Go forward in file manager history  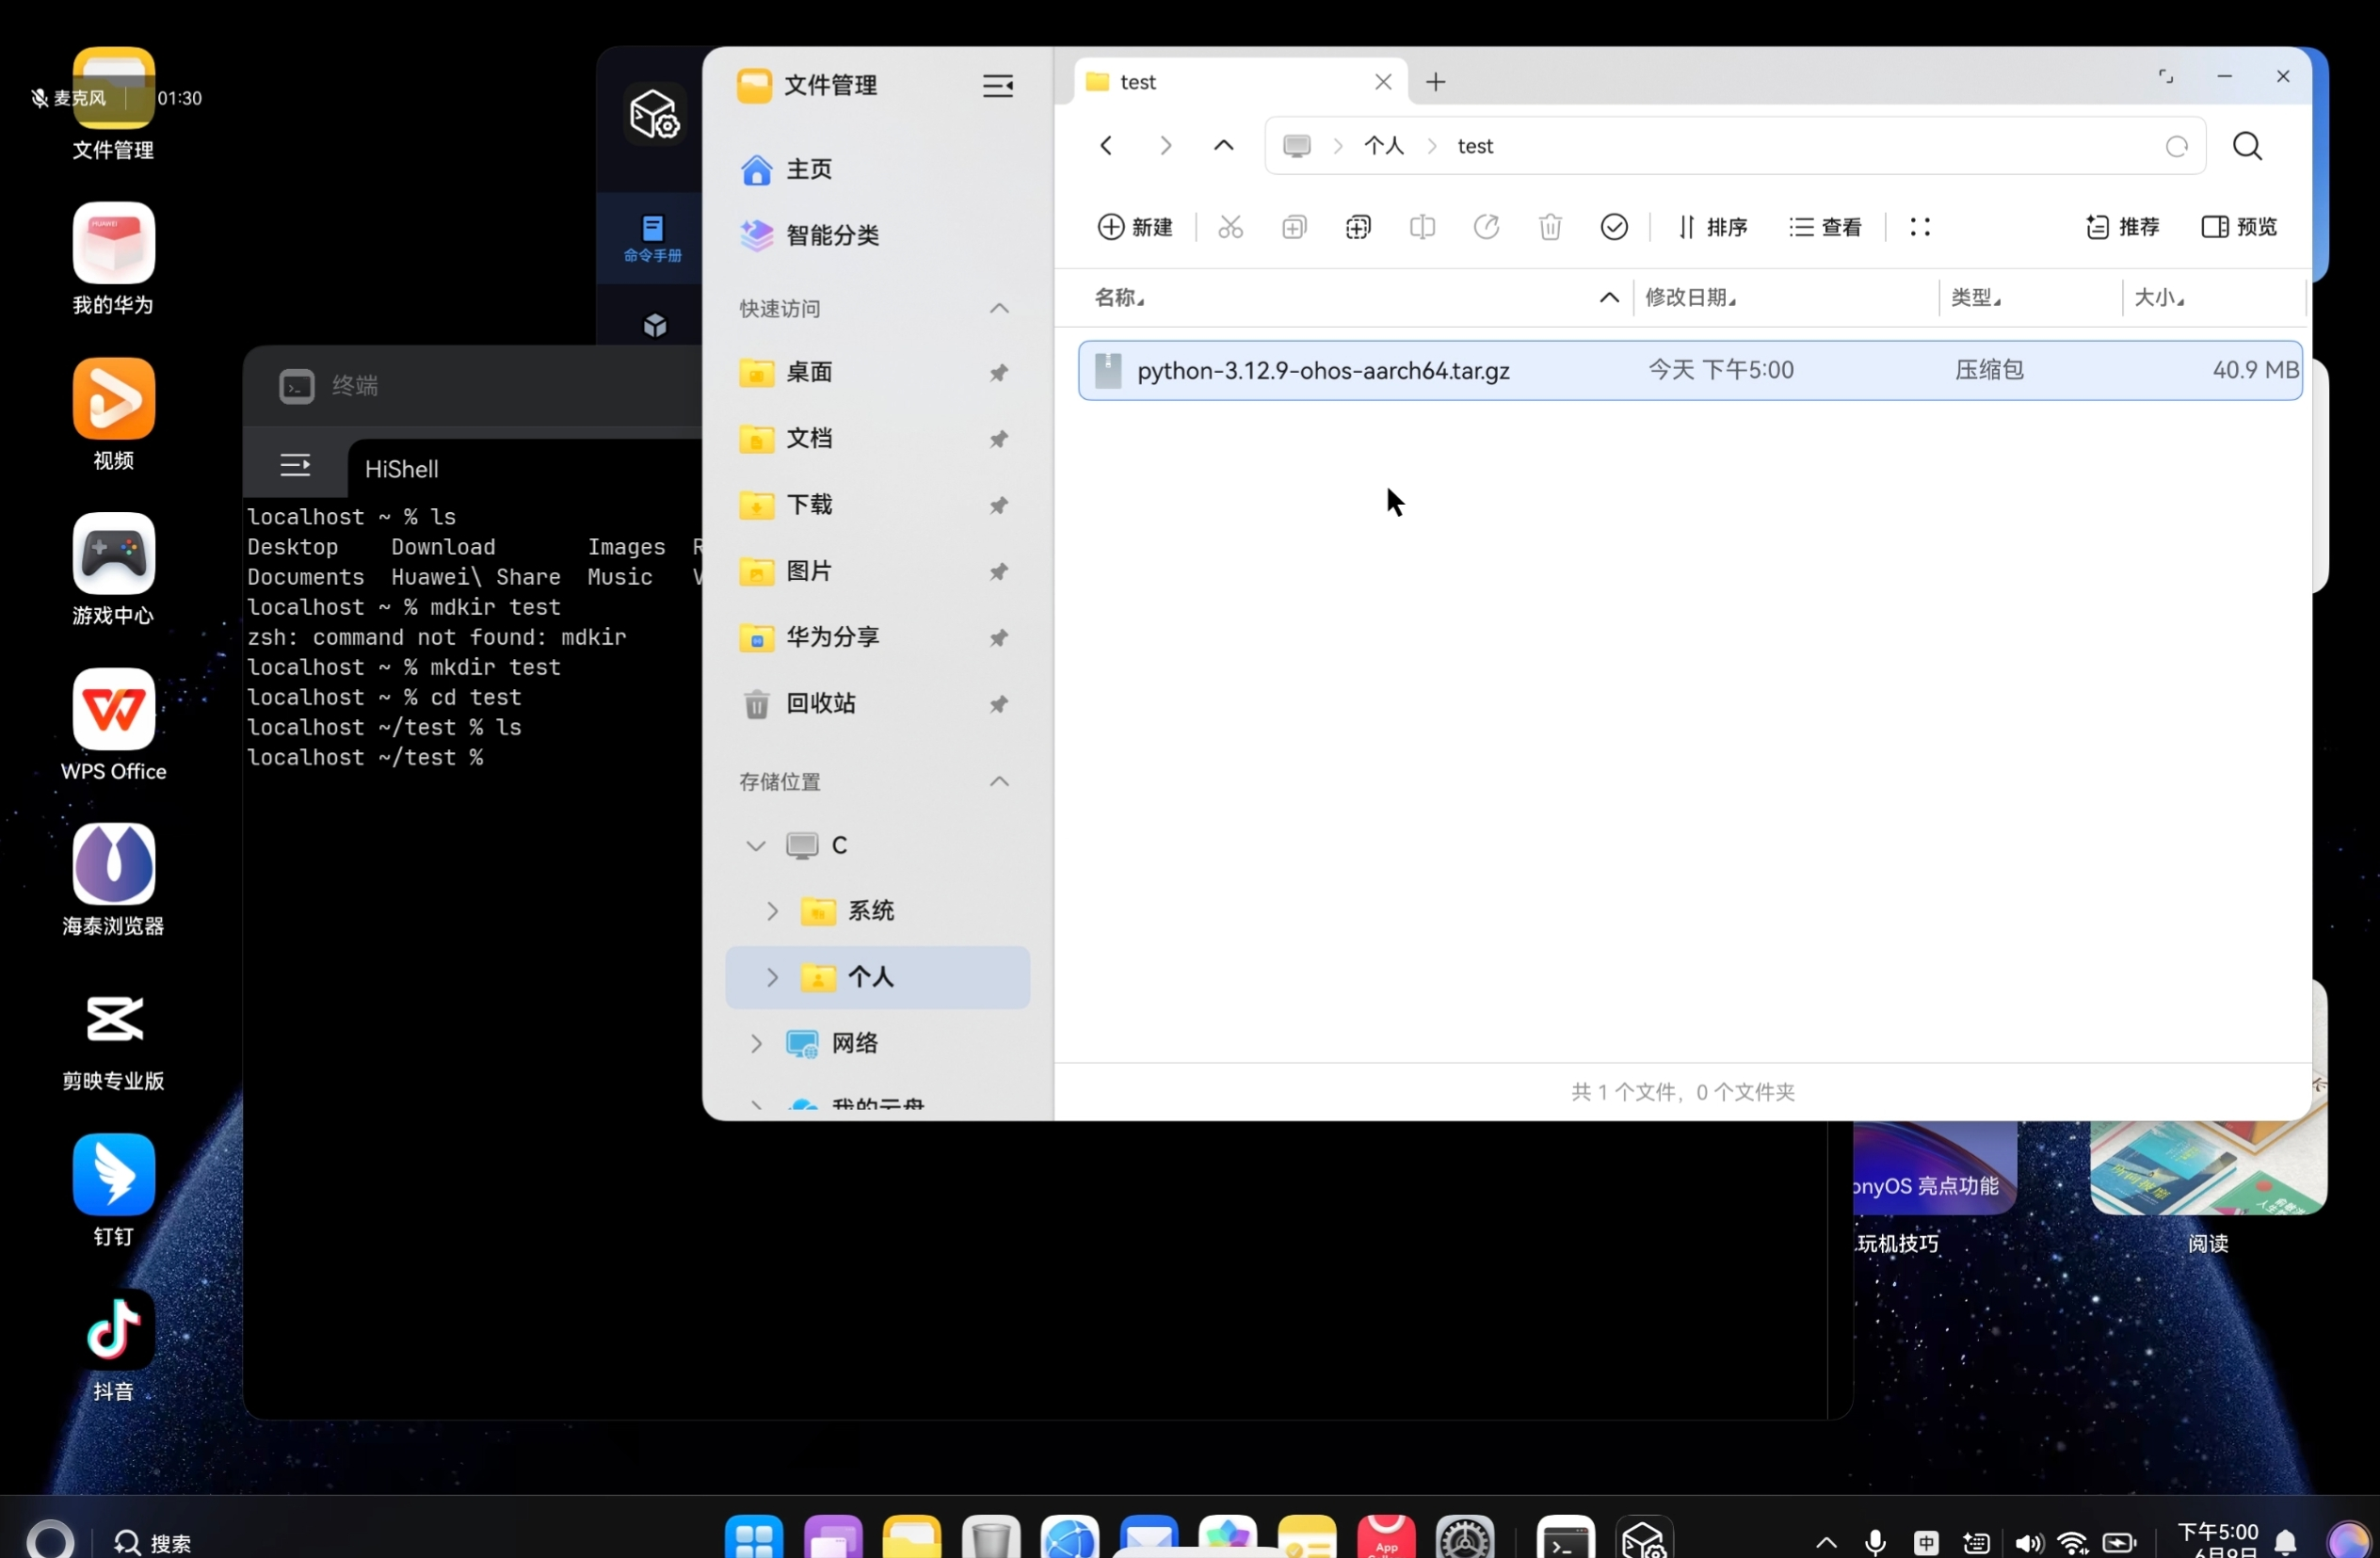pos(1165,146)
